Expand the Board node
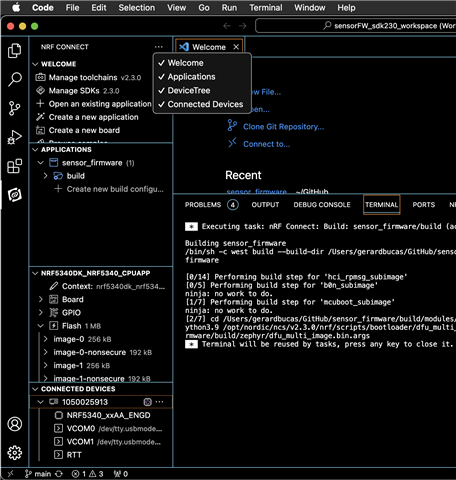 click(x=41, y=299)
